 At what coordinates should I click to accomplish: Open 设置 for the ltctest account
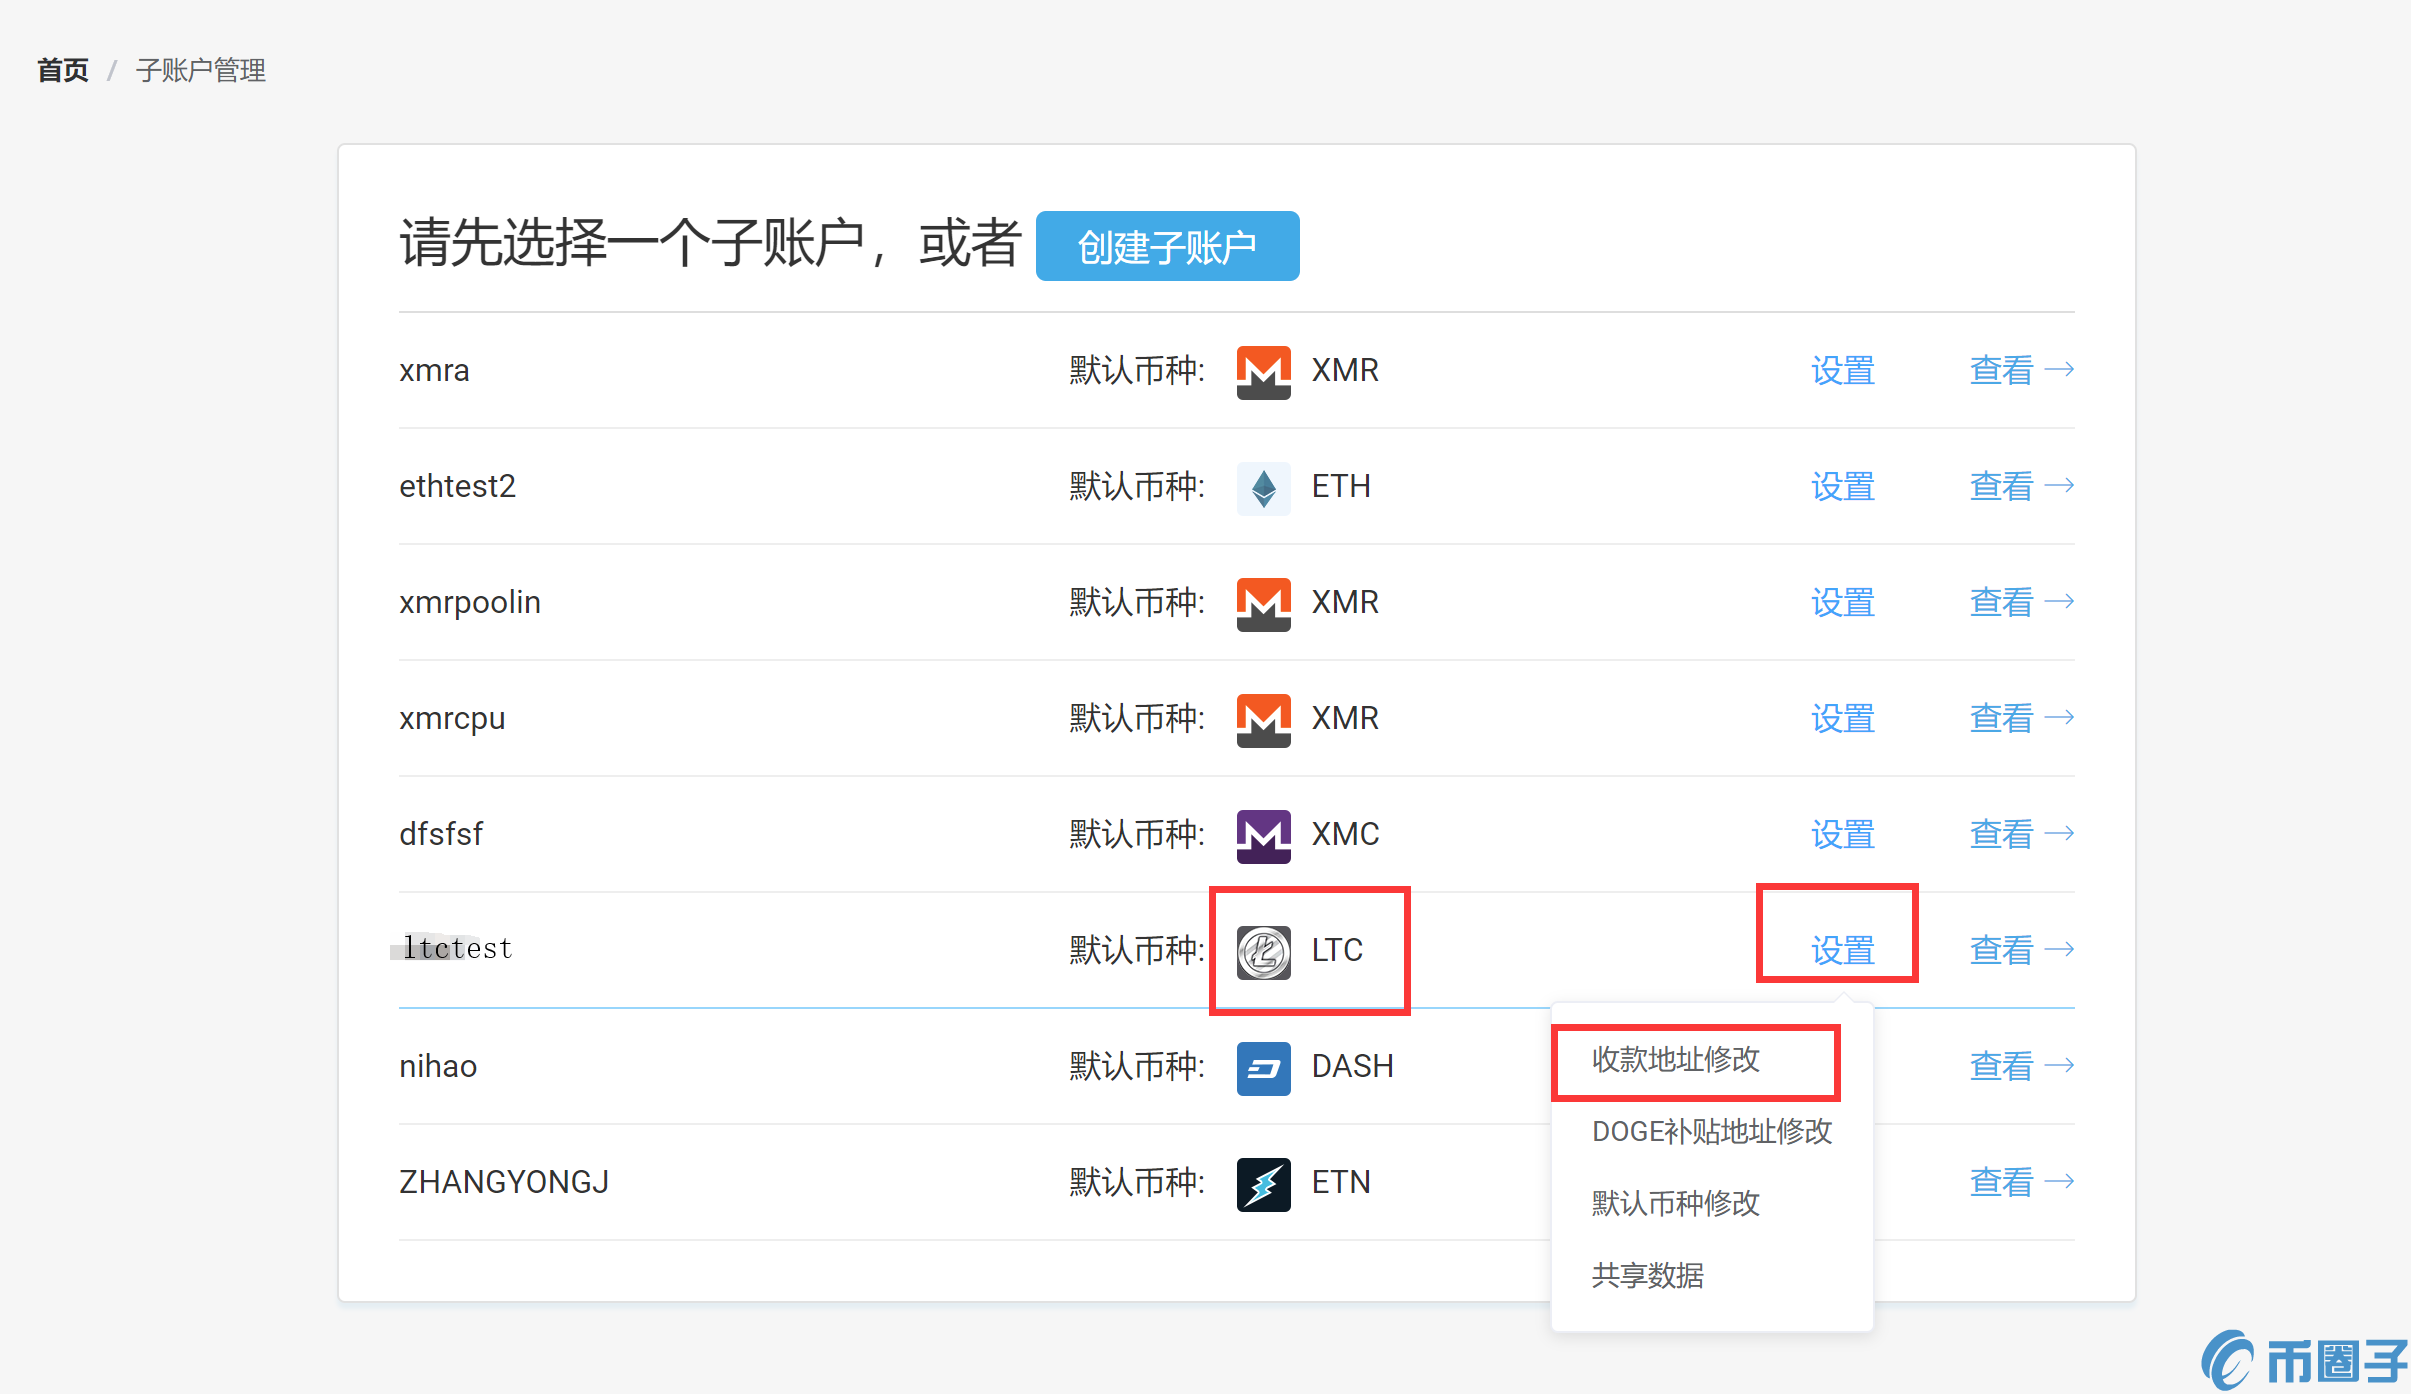(1842, 951)
